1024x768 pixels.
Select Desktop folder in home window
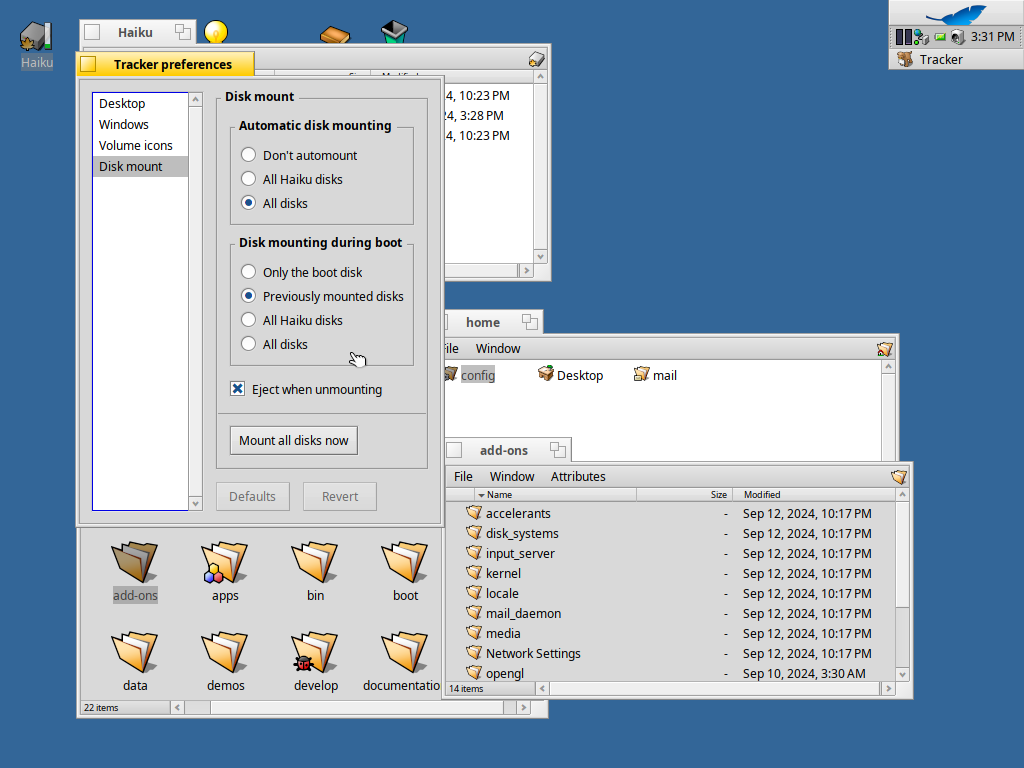click(x=570, y=375)
